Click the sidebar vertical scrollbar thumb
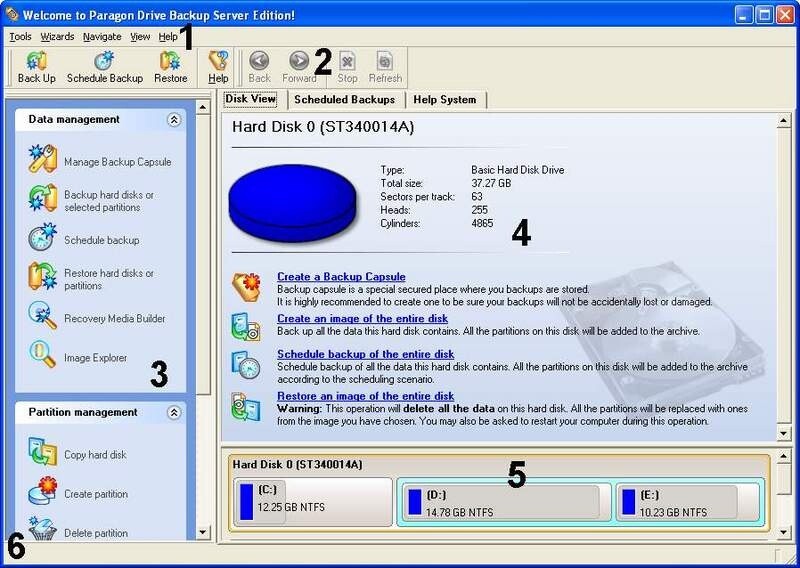The height and width of the screenshot is (568, 800). [x=203, y=254]
